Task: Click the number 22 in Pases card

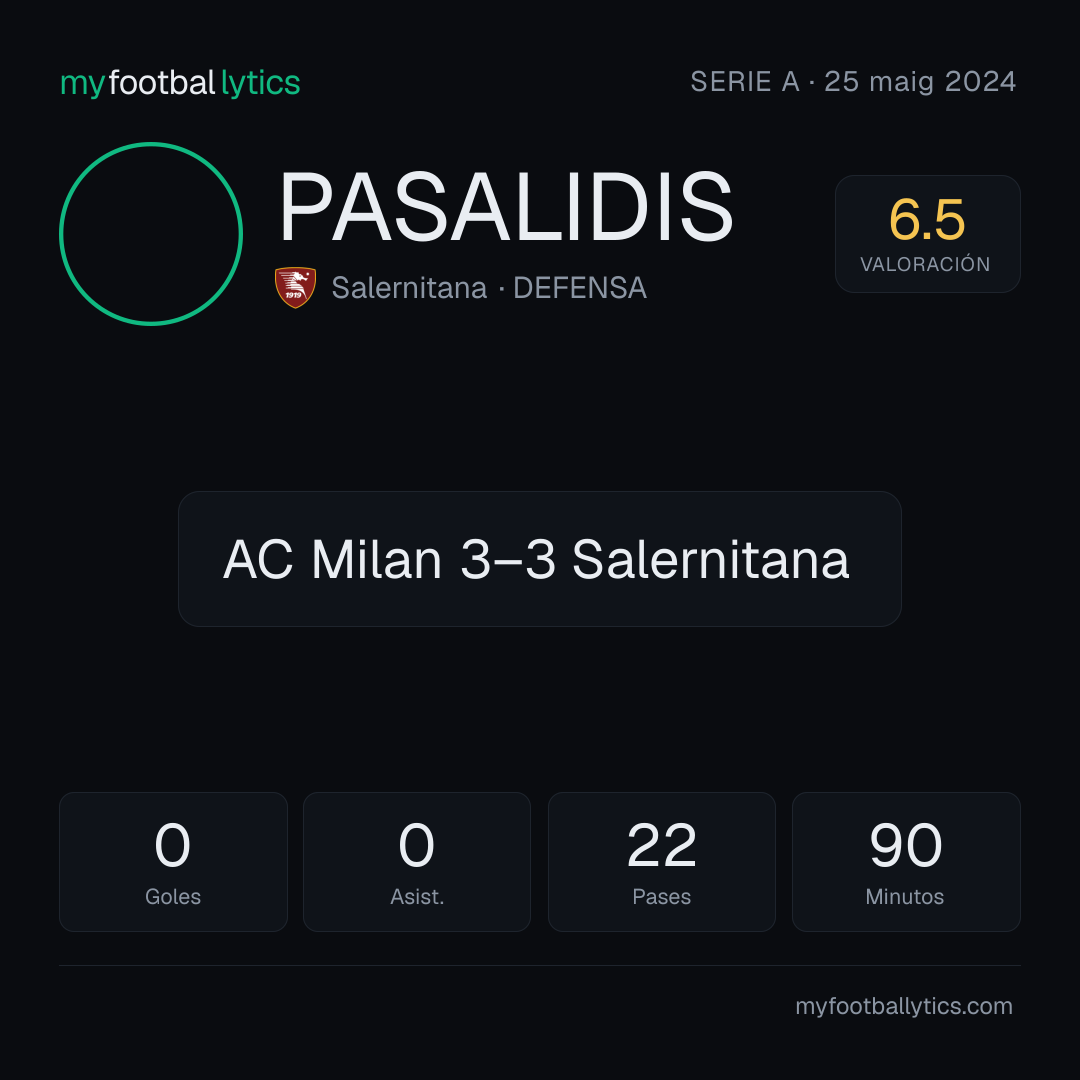Action: [661, 844]
